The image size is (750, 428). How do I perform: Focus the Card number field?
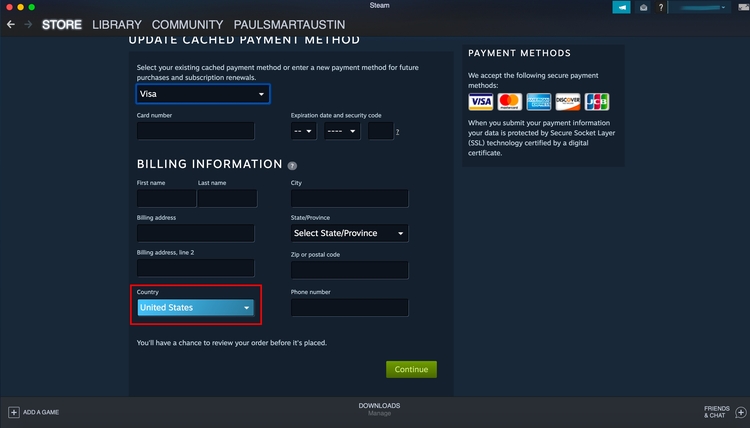pyautogui.click(x=196, y=131)
